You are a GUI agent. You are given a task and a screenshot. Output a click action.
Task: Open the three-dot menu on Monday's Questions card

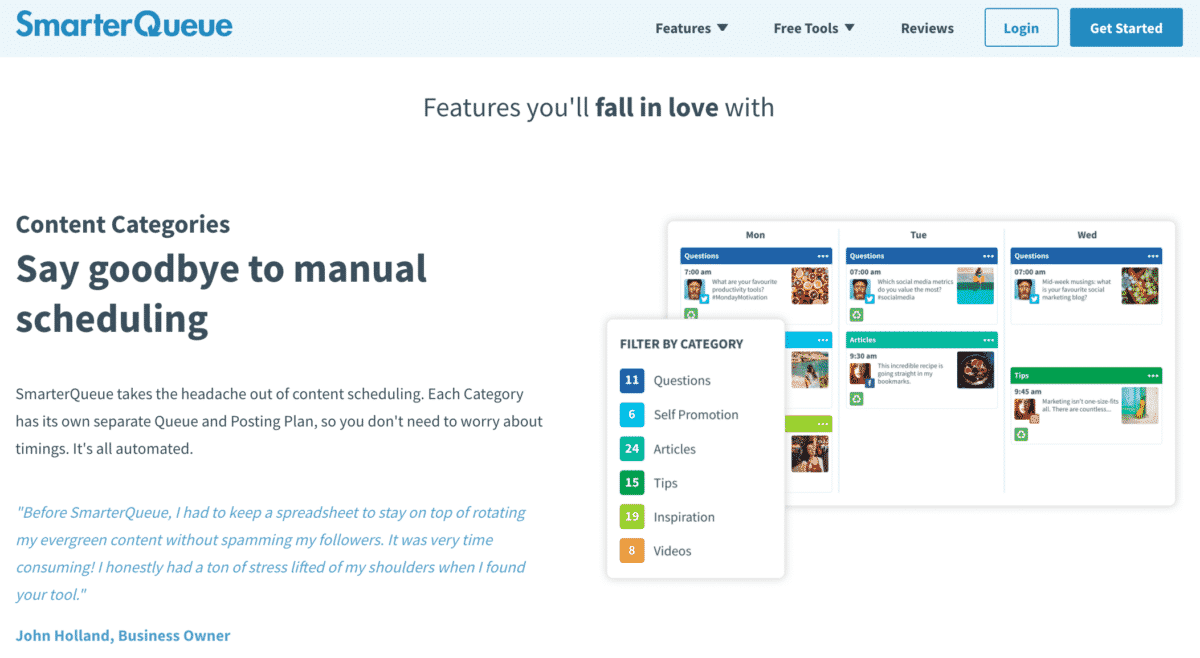823,256
